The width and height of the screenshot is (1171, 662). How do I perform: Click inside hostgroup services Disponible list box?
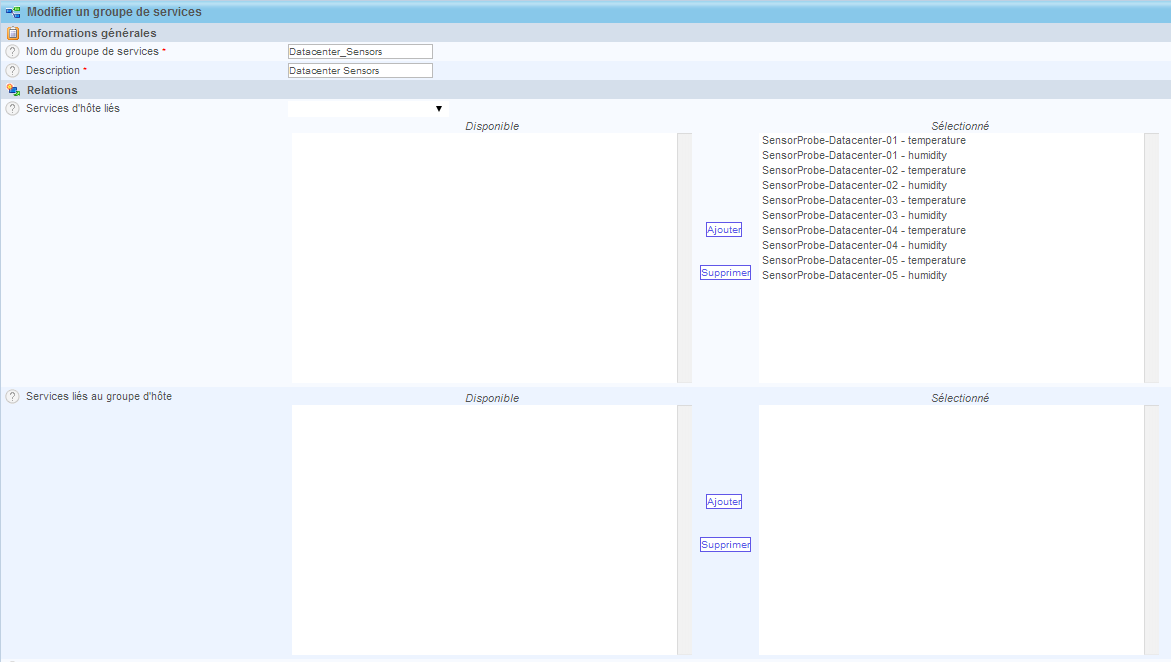coord(484,530)
